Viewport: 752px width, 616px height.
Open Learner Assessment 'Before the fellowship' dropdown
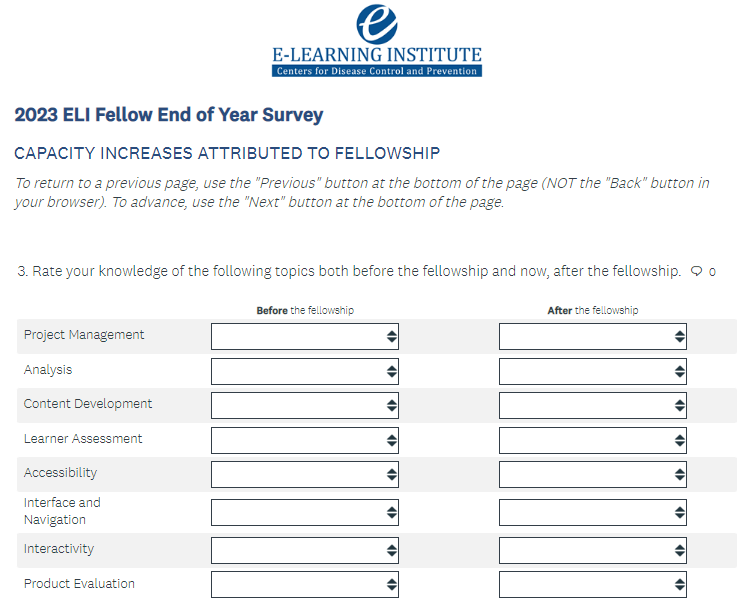pyautogui.click(x=304, y=440)
